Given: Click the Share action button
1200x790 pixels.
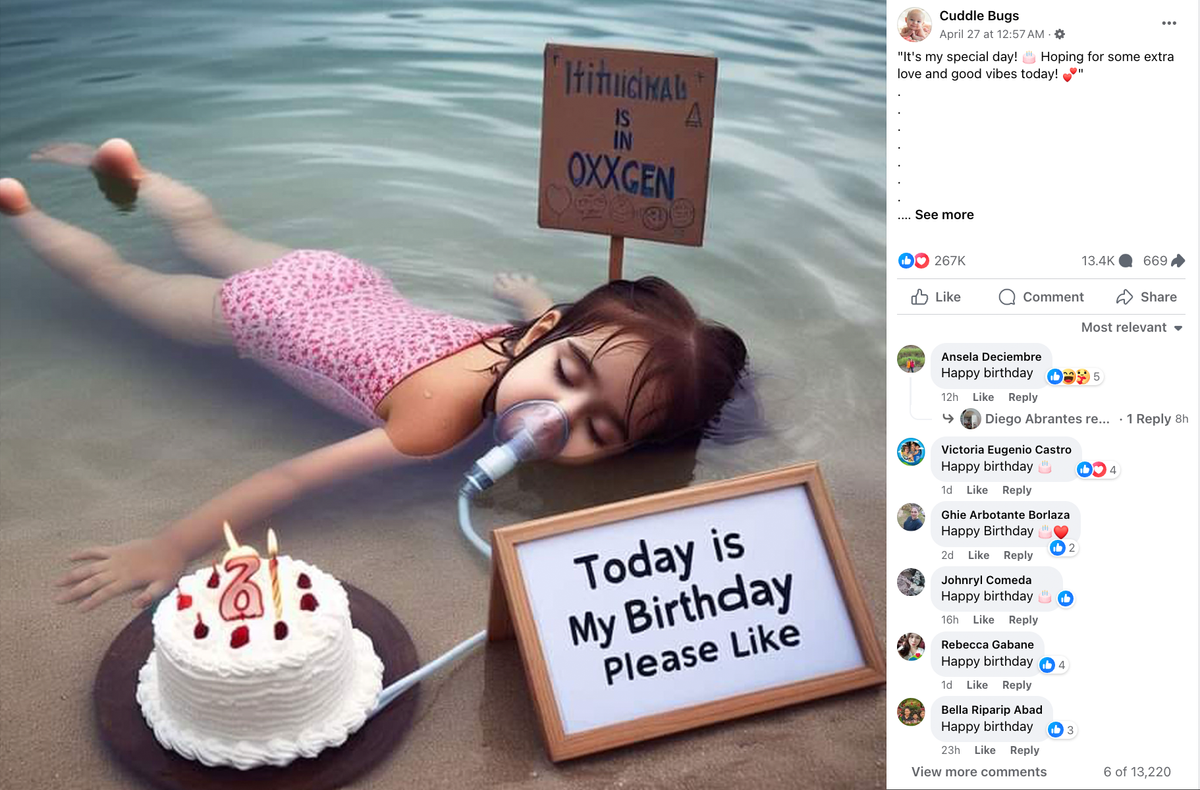Looking at the screenshot, I should click(1146, 297).
